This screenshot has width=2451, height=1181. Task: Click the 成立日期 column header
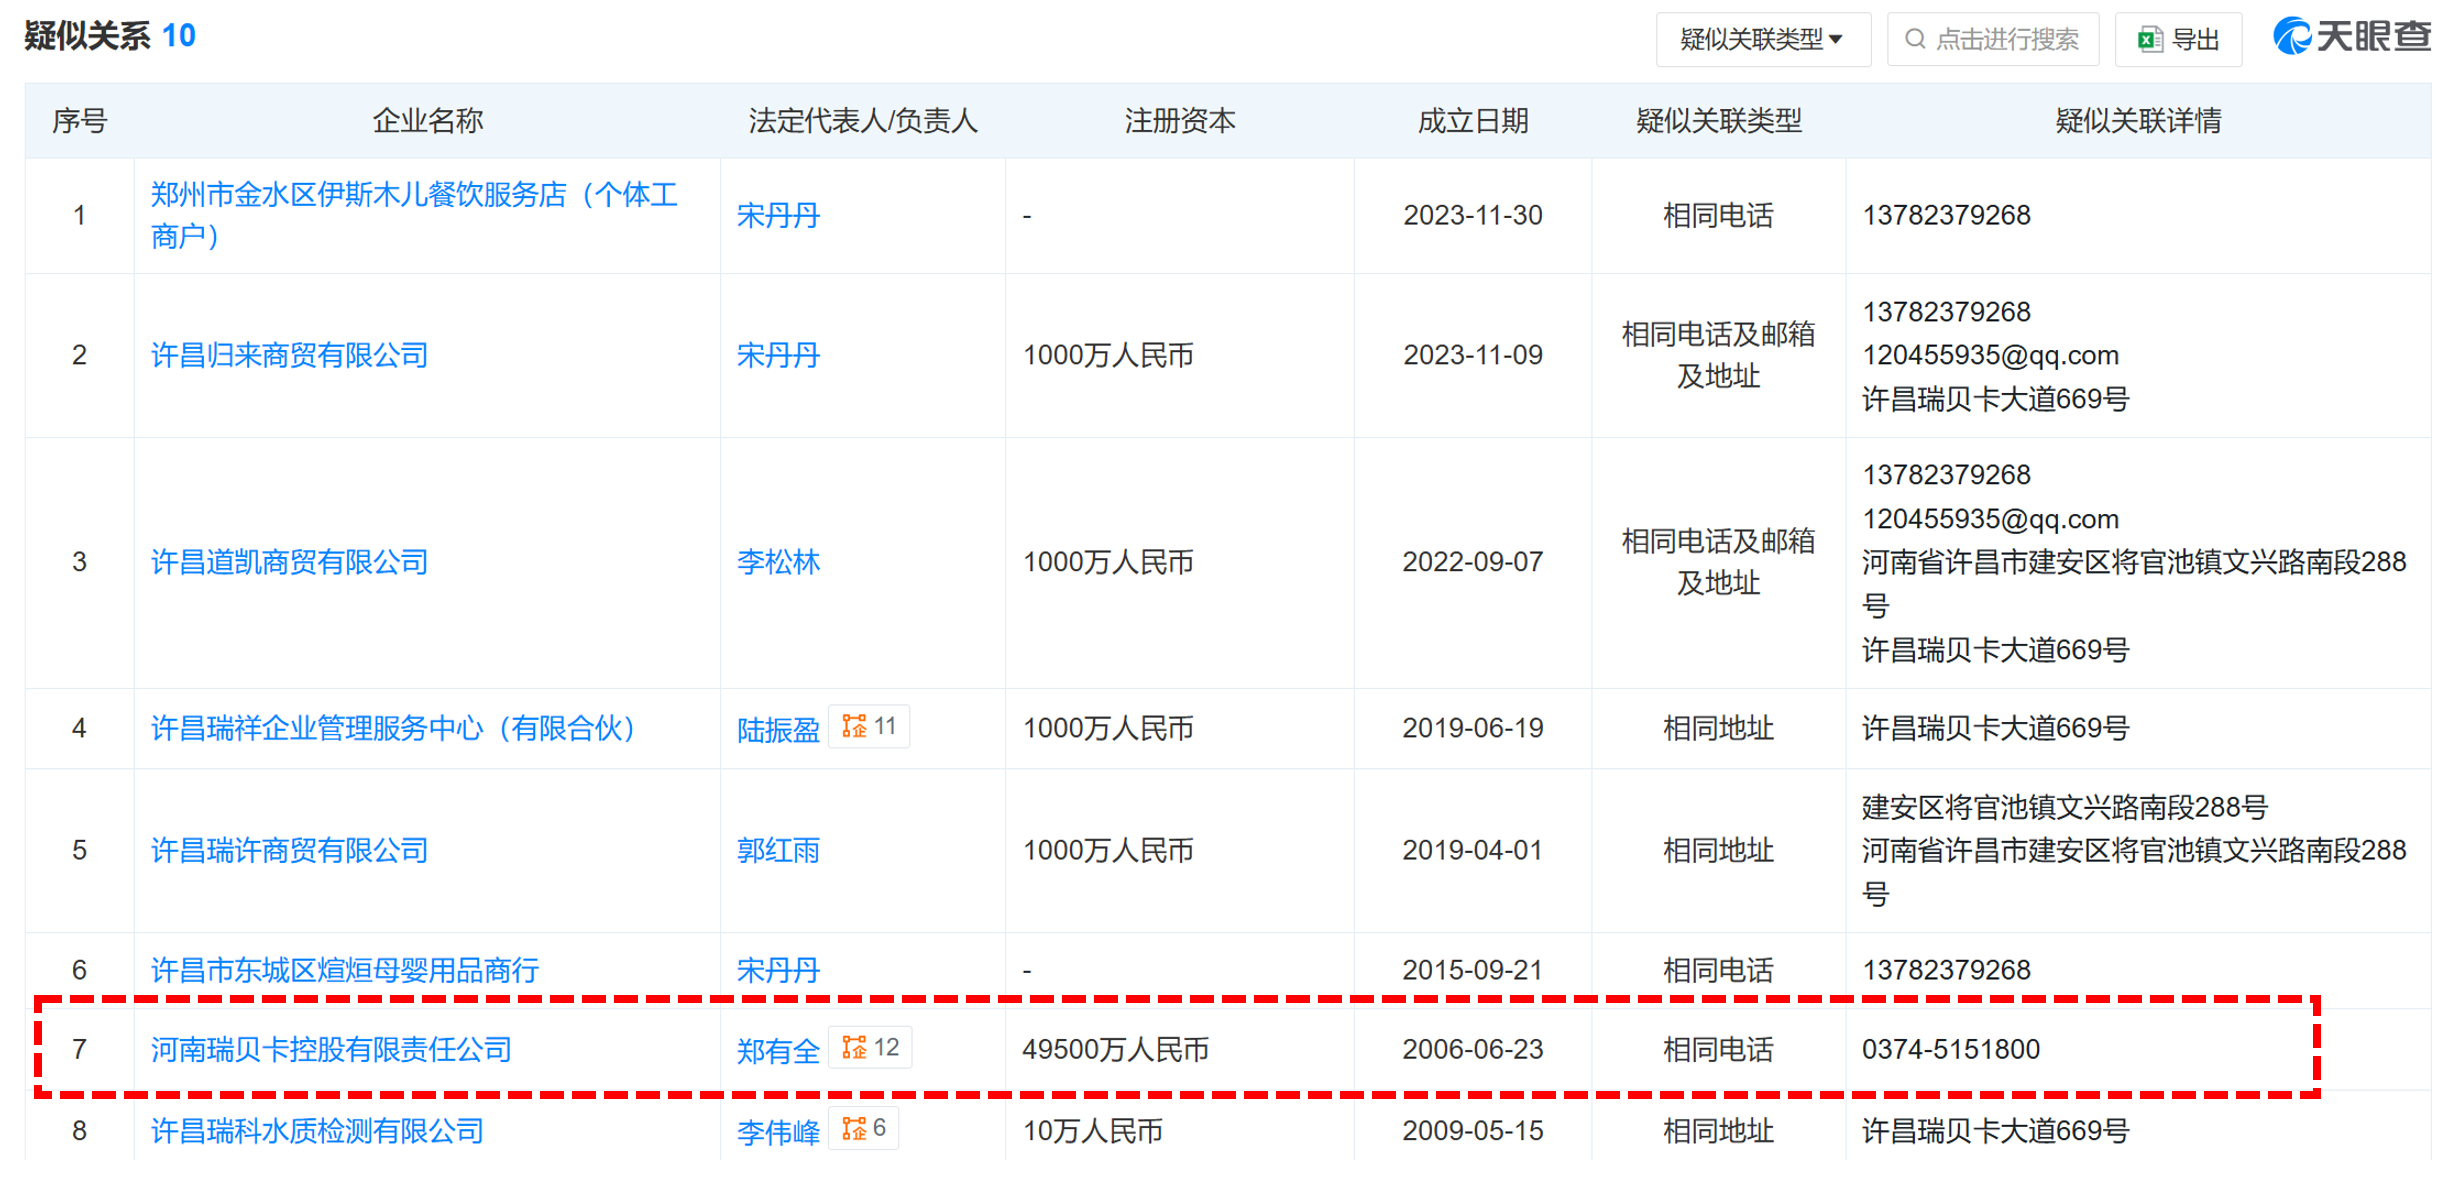click(1472, 121)
